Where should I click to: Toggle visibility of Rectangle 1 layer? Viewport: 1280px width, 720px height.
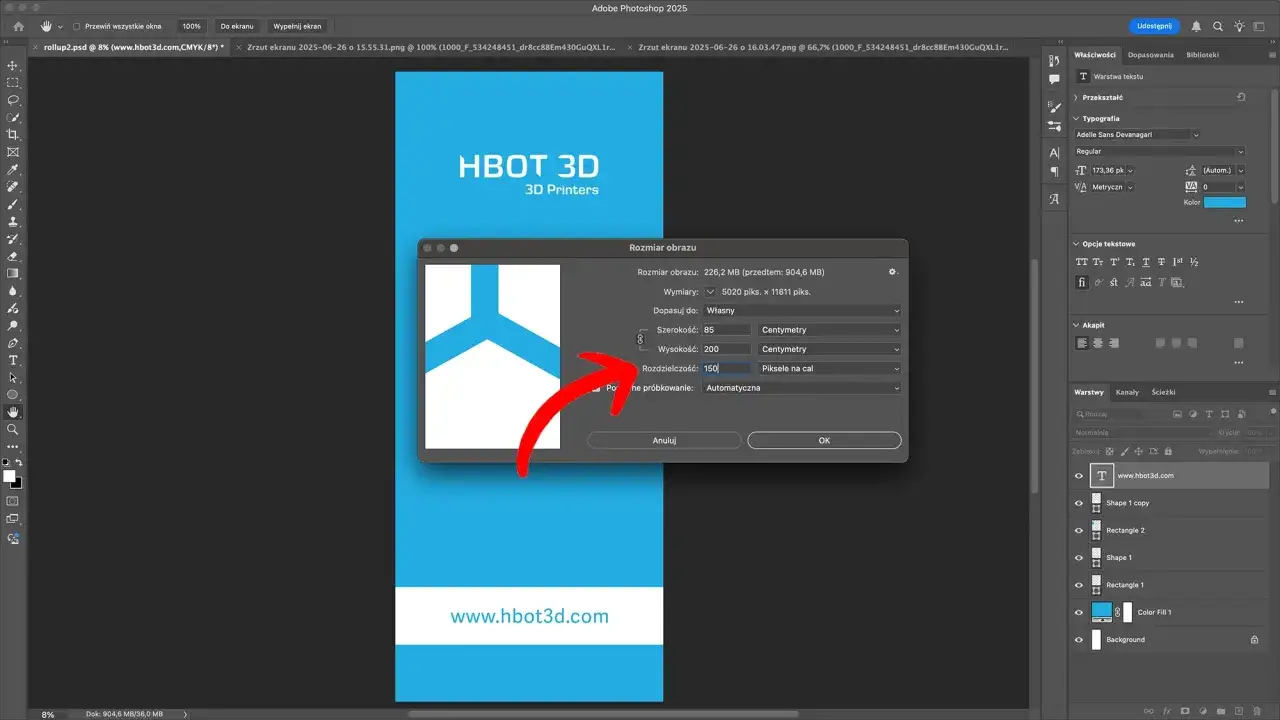(1079, 585)
